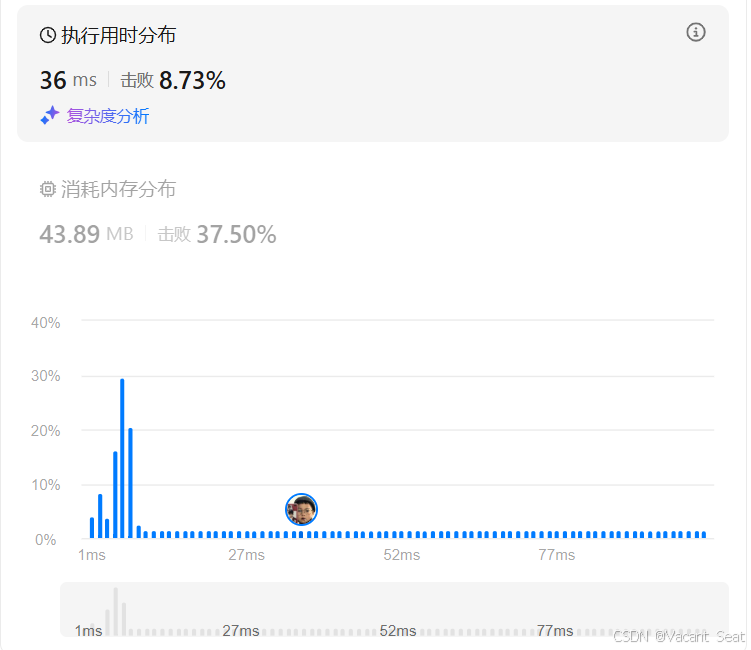
Task: Click the chip icon beside 消耗内存分布
Action: [47, 189]
